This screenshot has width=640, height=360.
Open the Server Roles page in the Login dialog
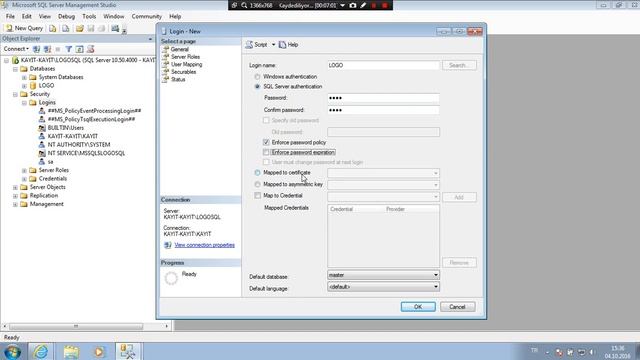pyautogui.click(x=185, y=57)
